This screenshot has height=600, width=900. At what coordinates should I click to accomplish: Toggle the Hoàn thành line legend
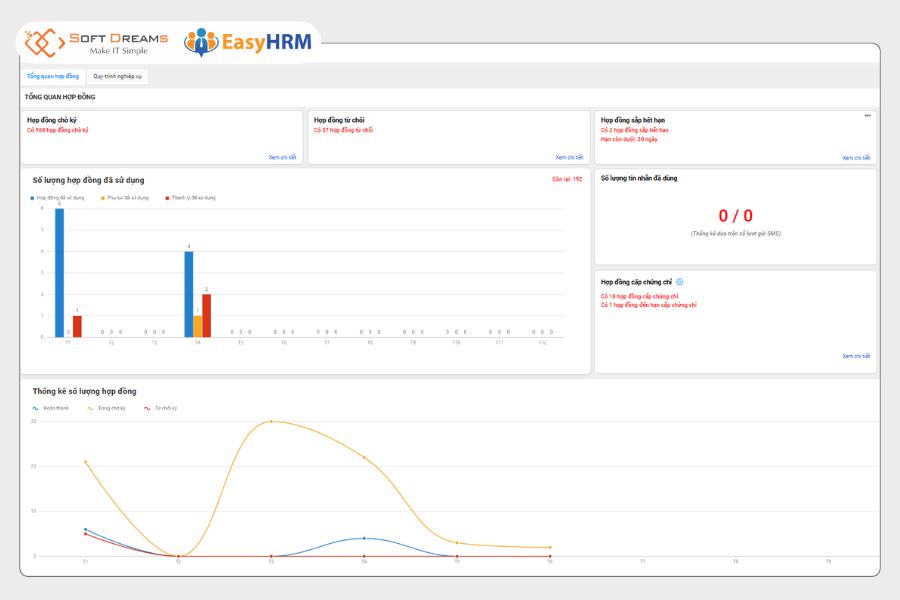coord(51,408)
